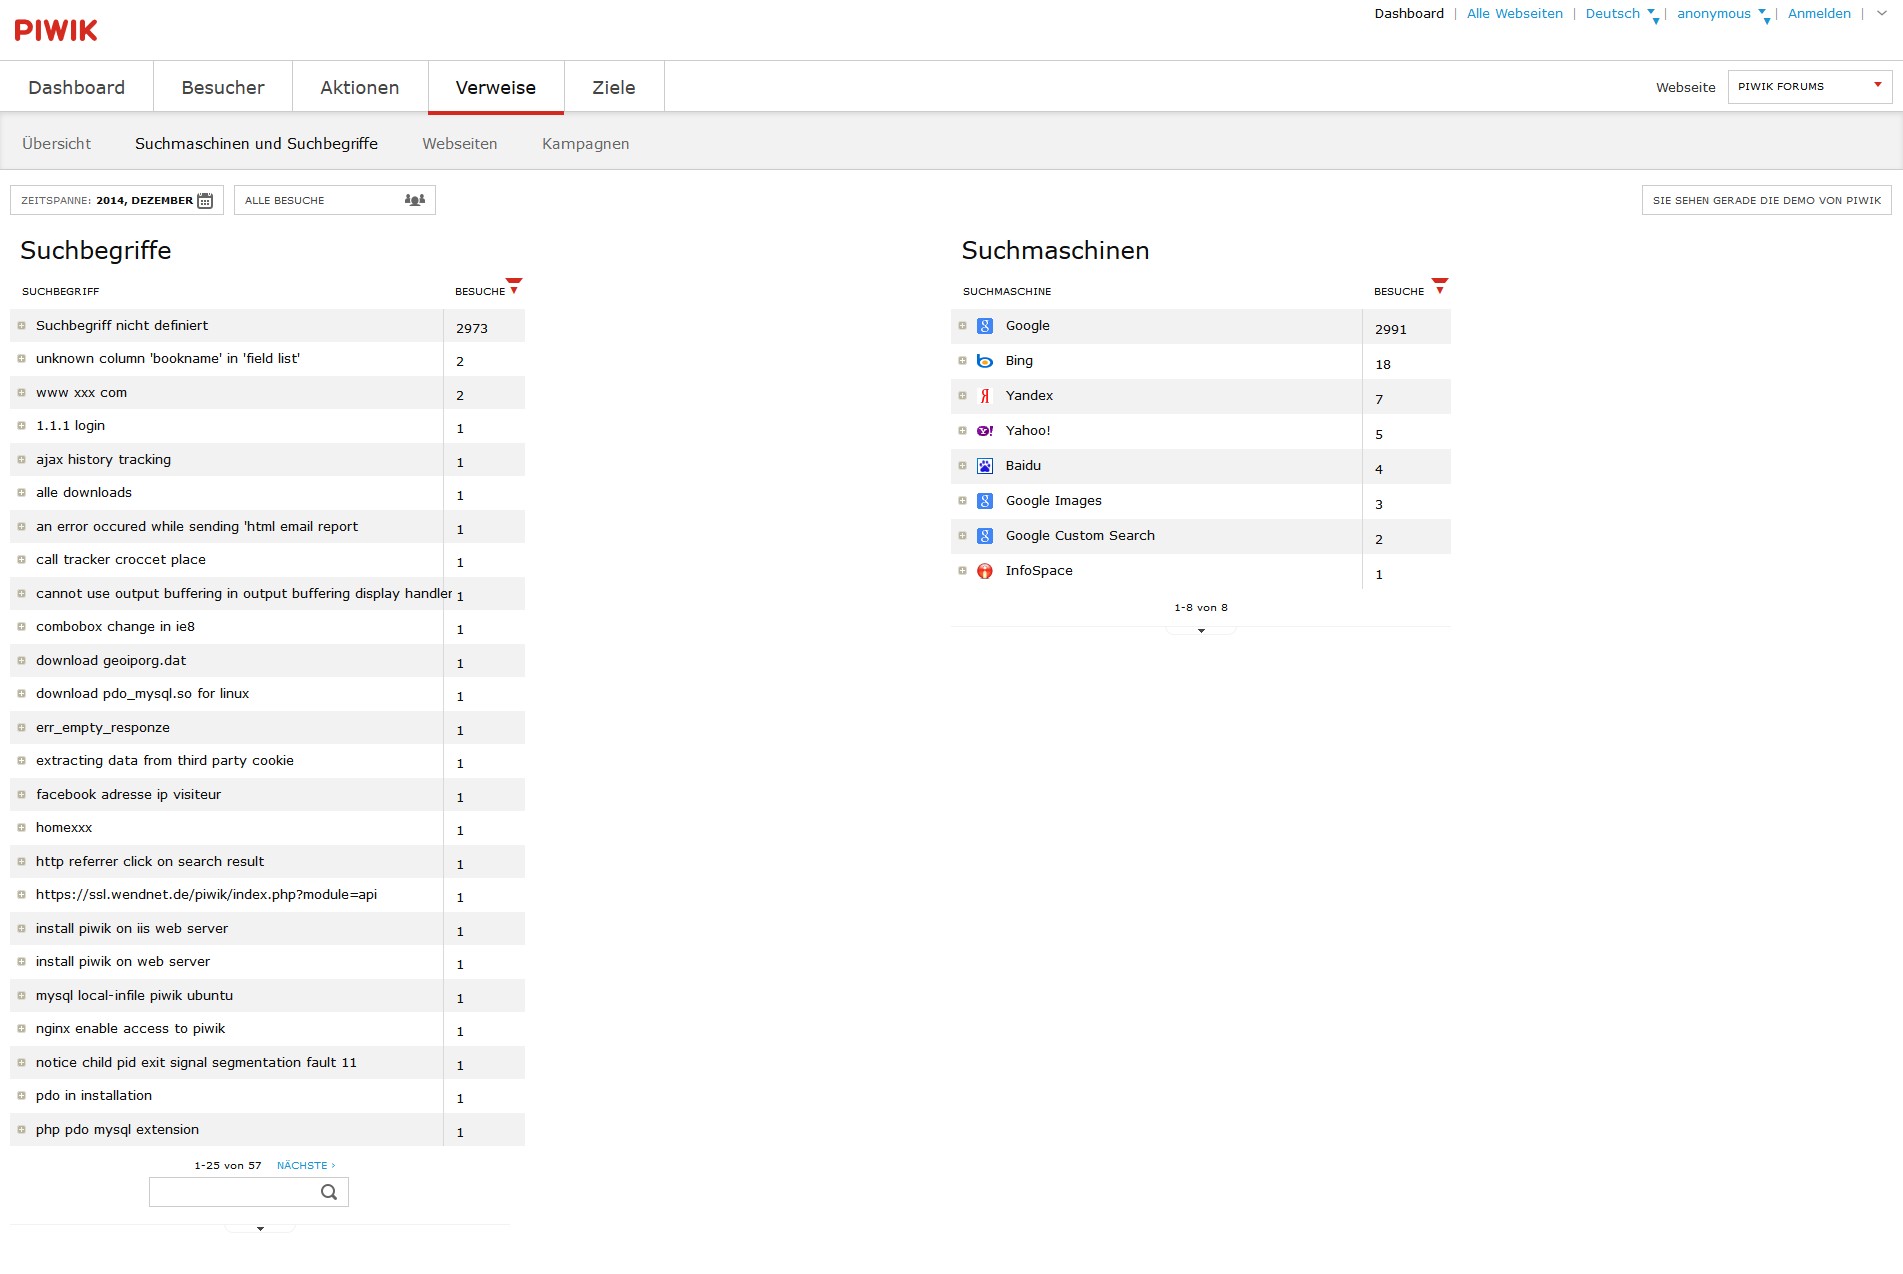Screen dimensions: 1903x1274
Task: Open the Übersicht submenu
Action: [x=56, y=144]
